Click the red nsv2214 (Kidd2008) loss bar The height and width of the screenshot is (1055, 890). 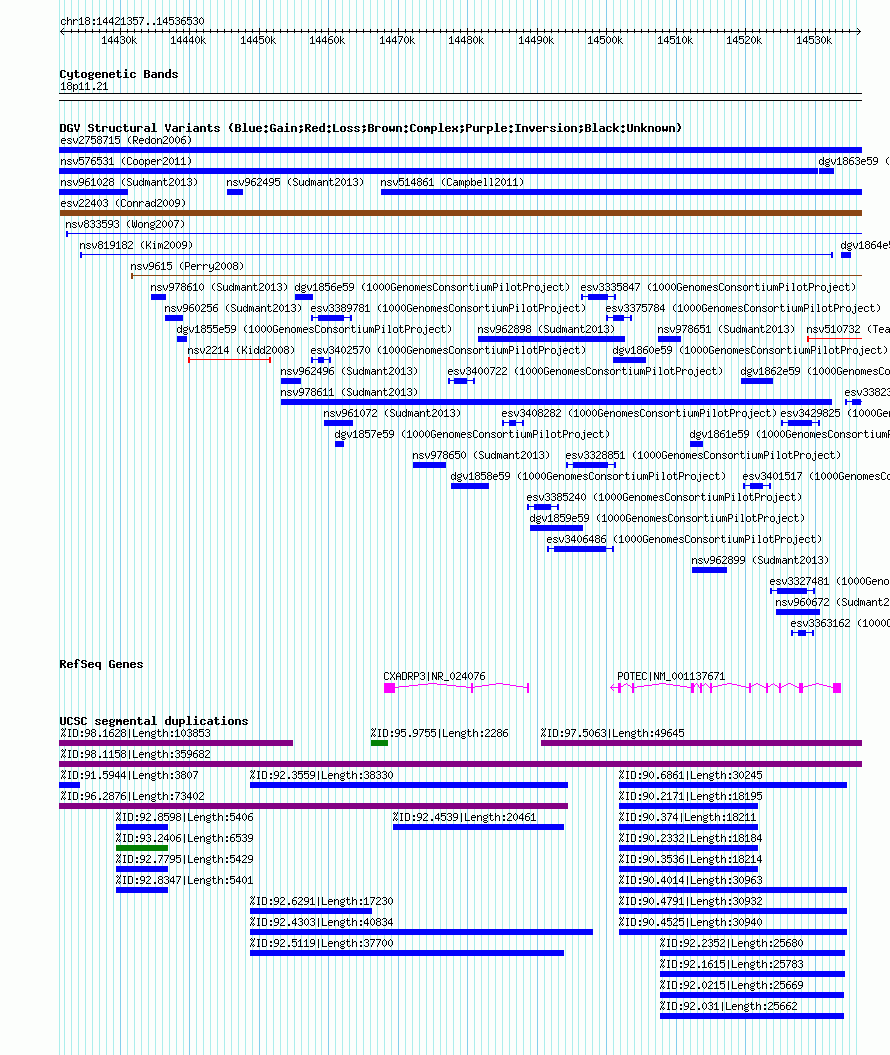pos(229,360)
